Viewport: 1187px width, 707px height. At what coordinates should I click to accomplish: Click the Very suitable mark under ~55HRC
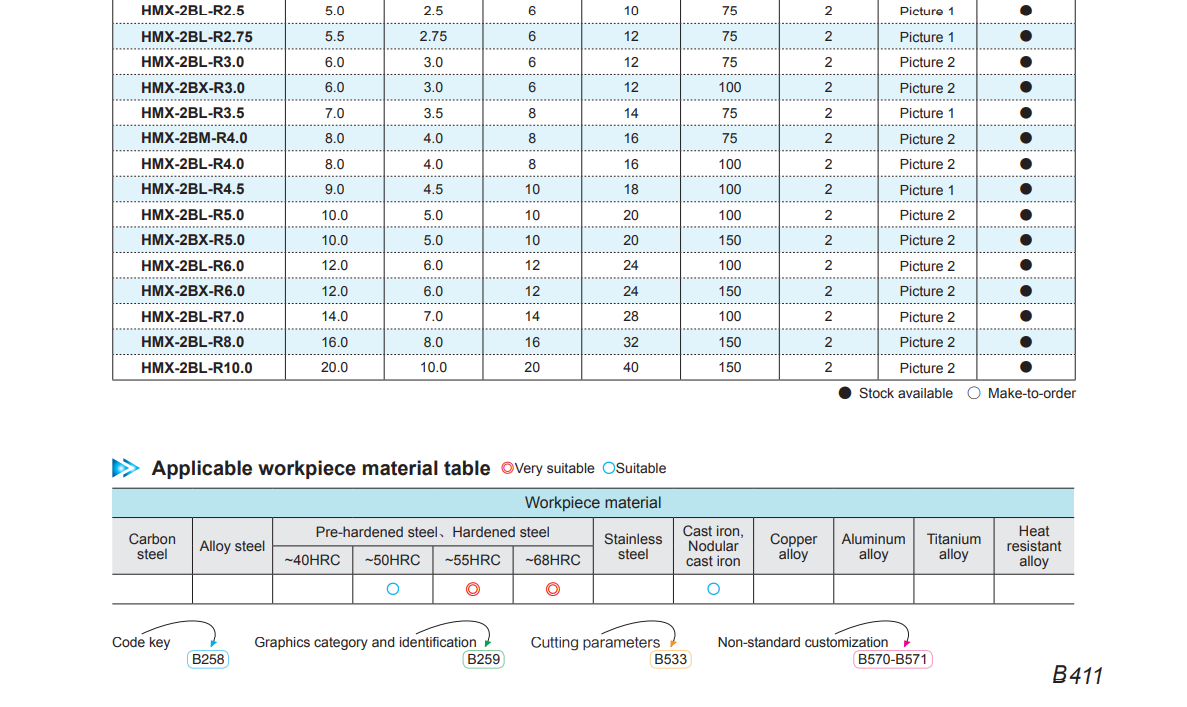coord(473,589)
